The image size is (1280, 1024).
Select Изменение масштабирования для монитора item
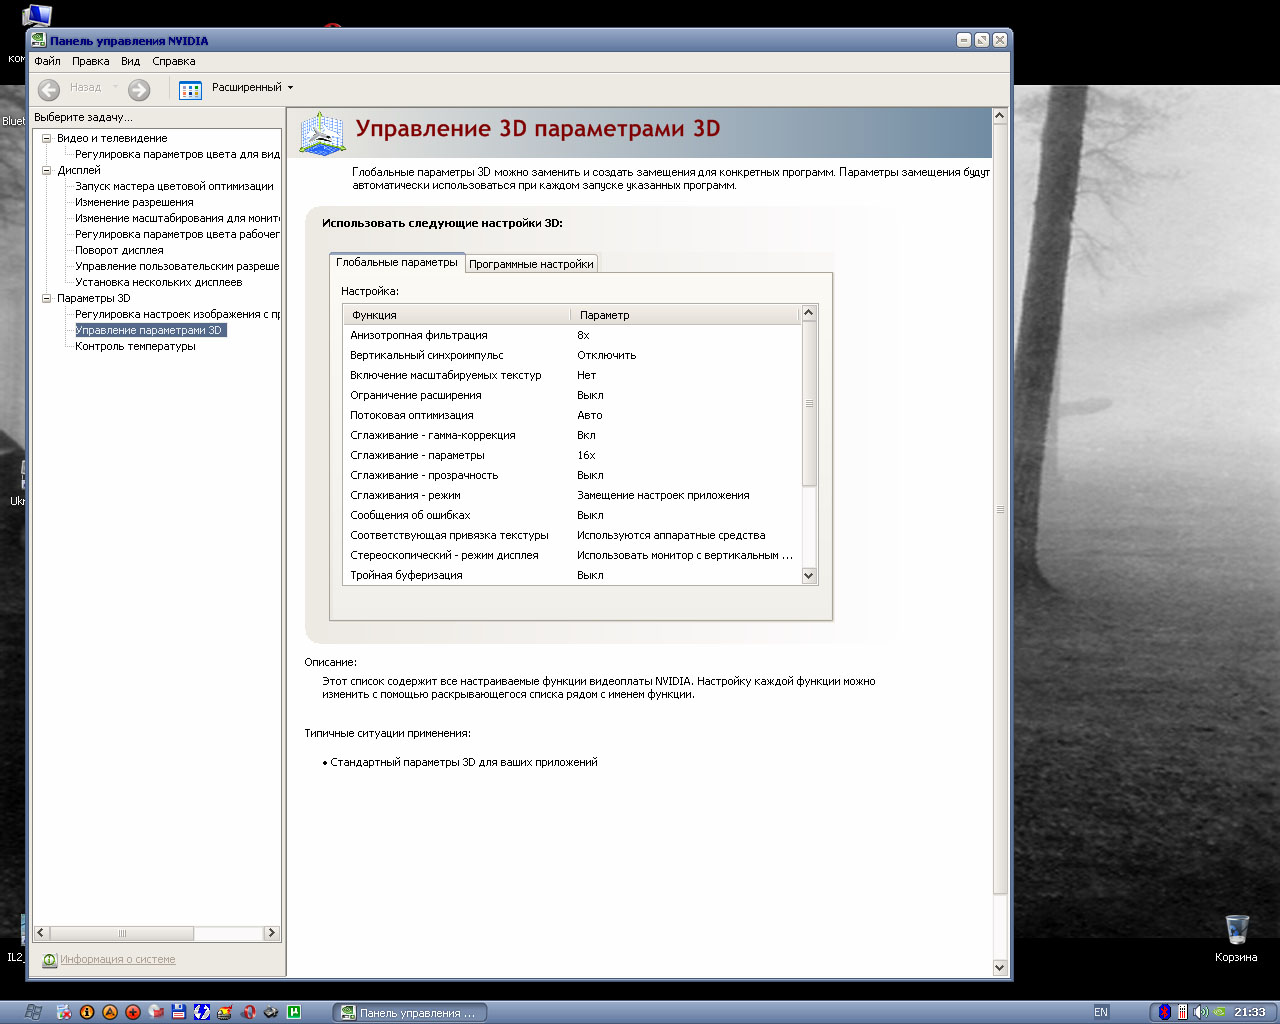(177, 218)
